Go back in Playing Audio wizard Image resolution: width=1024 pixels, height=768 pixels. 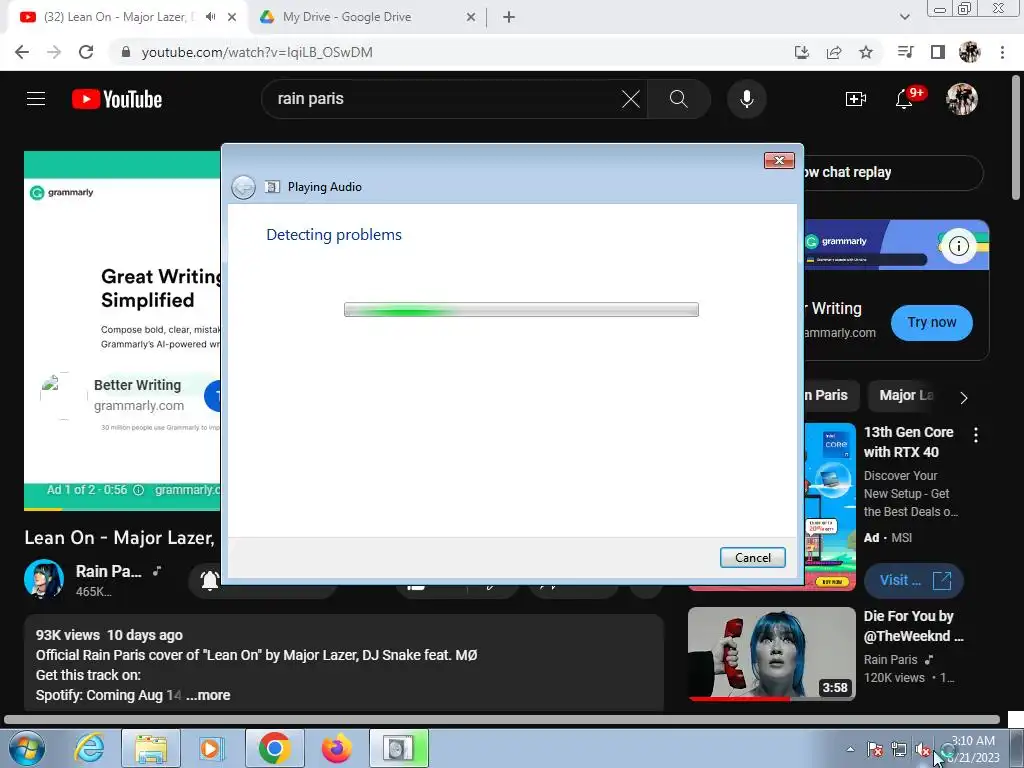pos(244,187)
